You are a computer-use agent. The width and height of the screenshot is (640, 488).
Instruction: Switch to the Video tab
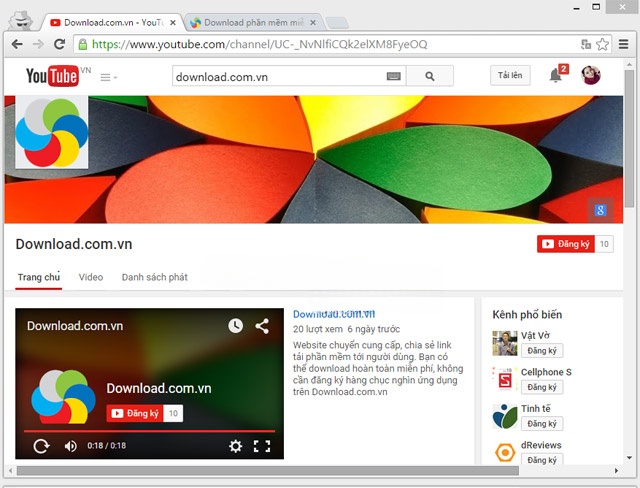click(x=91, y=277)
